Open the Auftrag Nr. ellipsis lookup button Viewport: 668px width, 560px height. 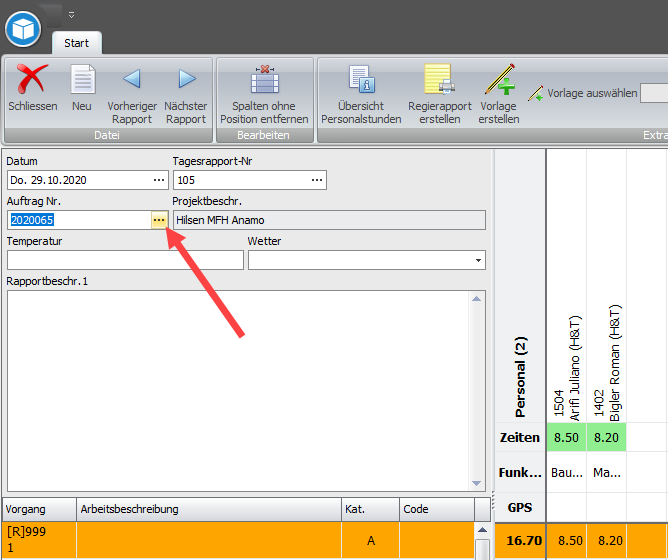(x=159, y=220)
